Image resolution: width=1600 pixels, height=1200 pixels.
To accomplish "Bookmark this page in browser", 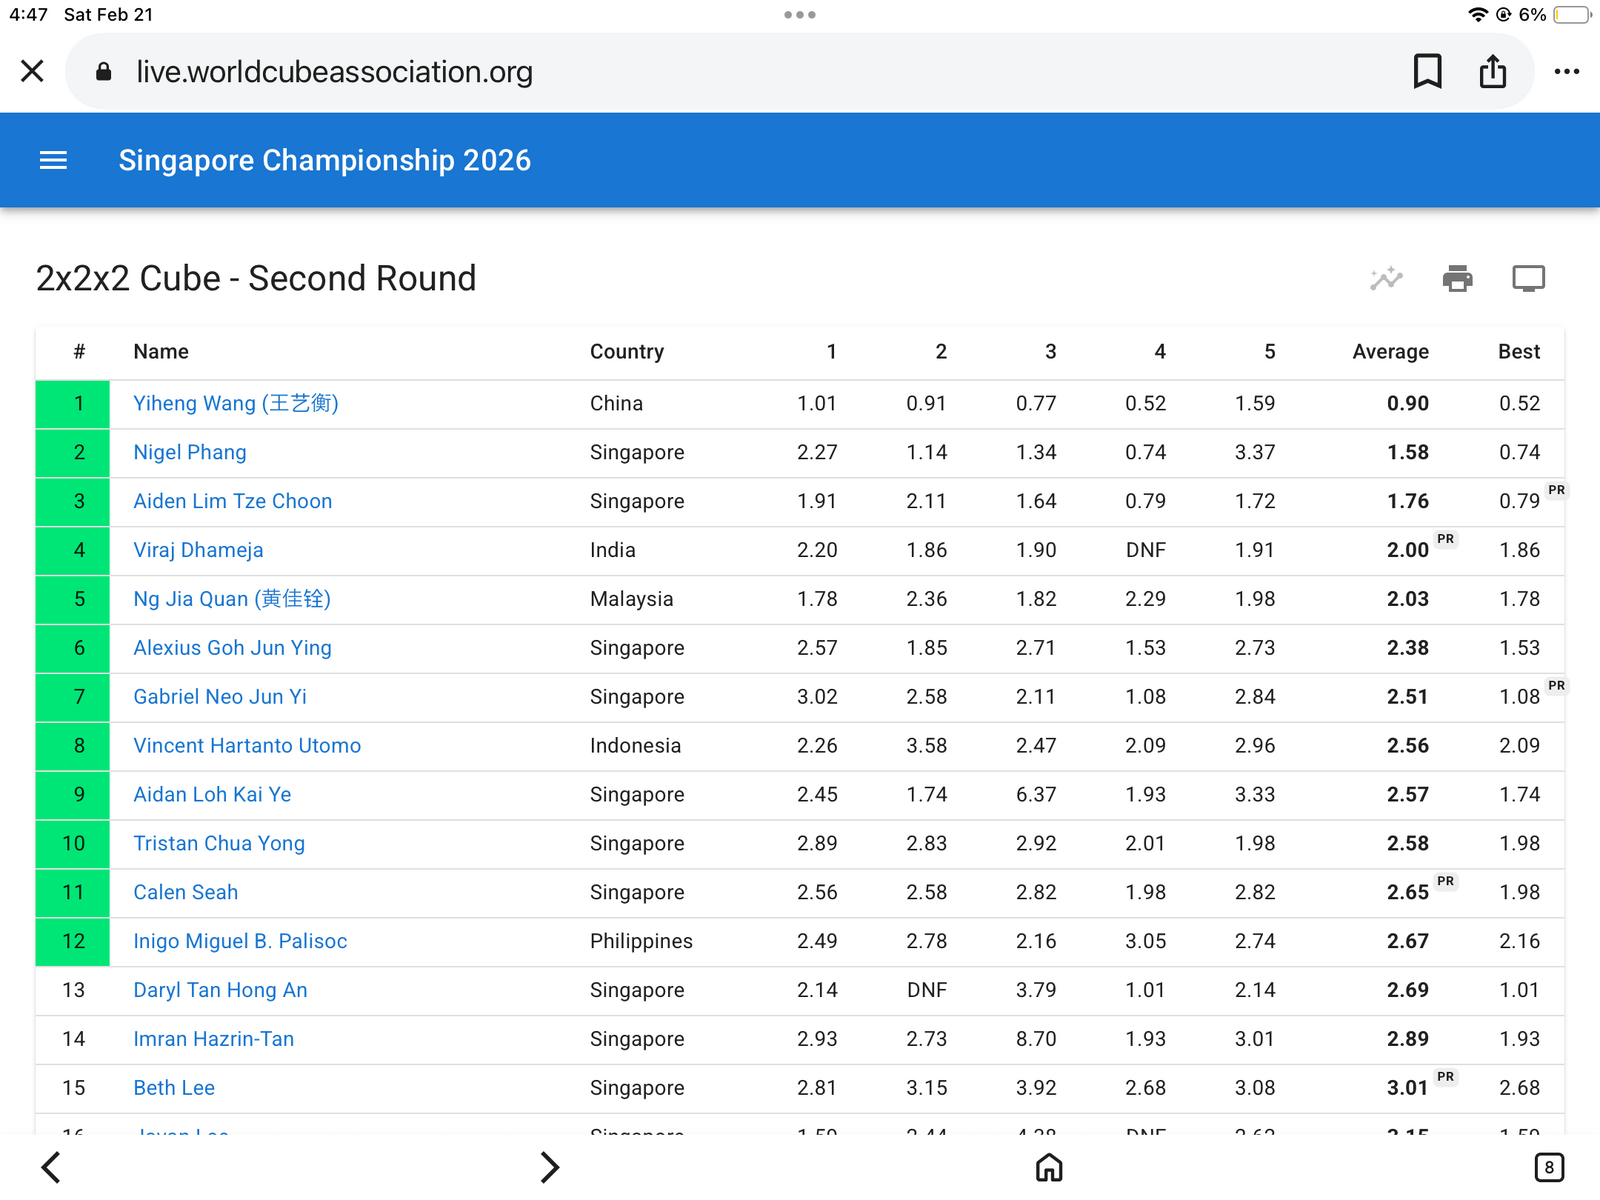I will 1427,71.
